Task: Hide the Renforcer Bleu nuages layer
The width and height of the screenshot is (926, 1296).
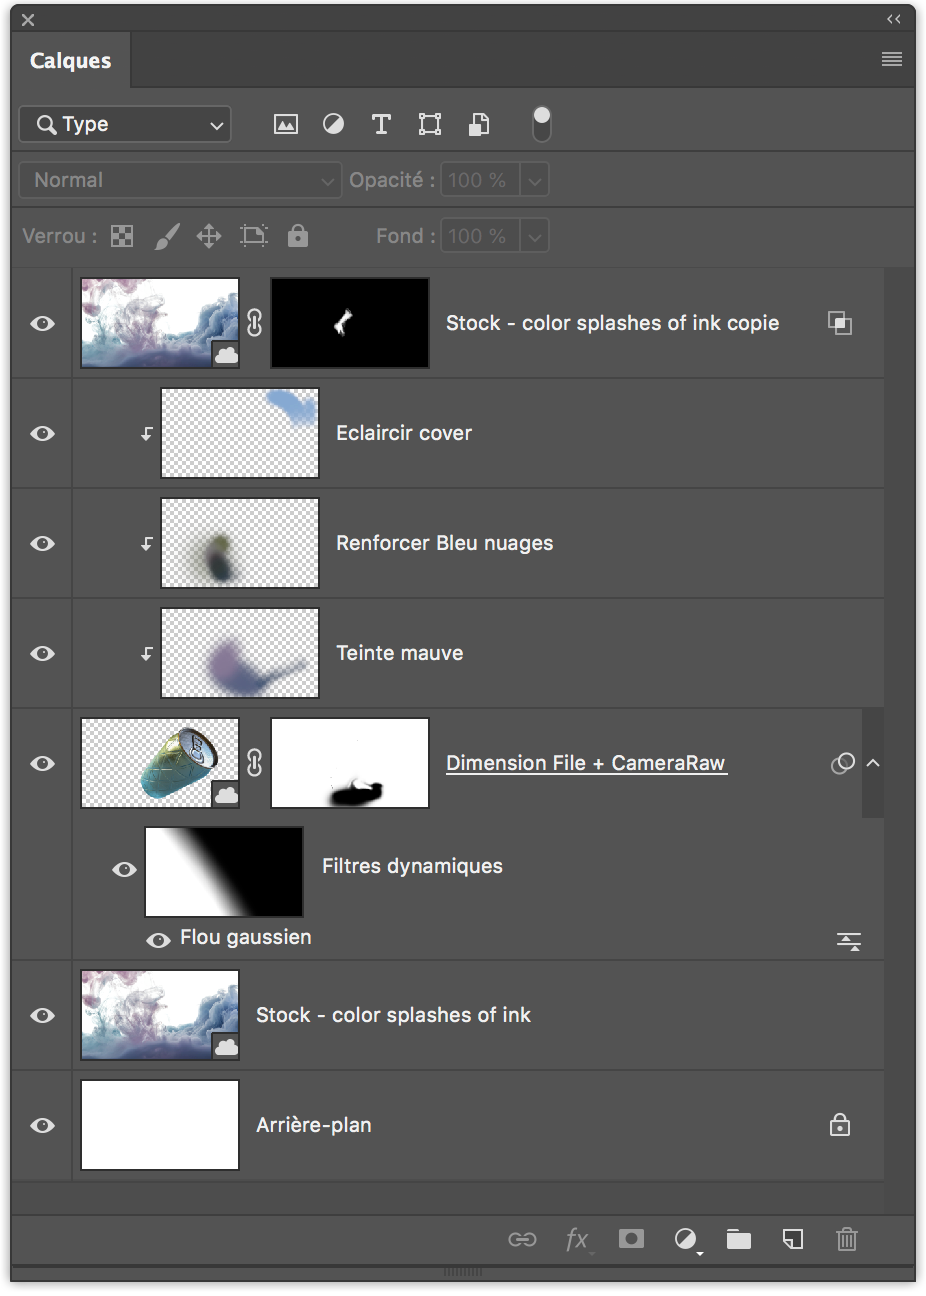Action: [42, 543]
